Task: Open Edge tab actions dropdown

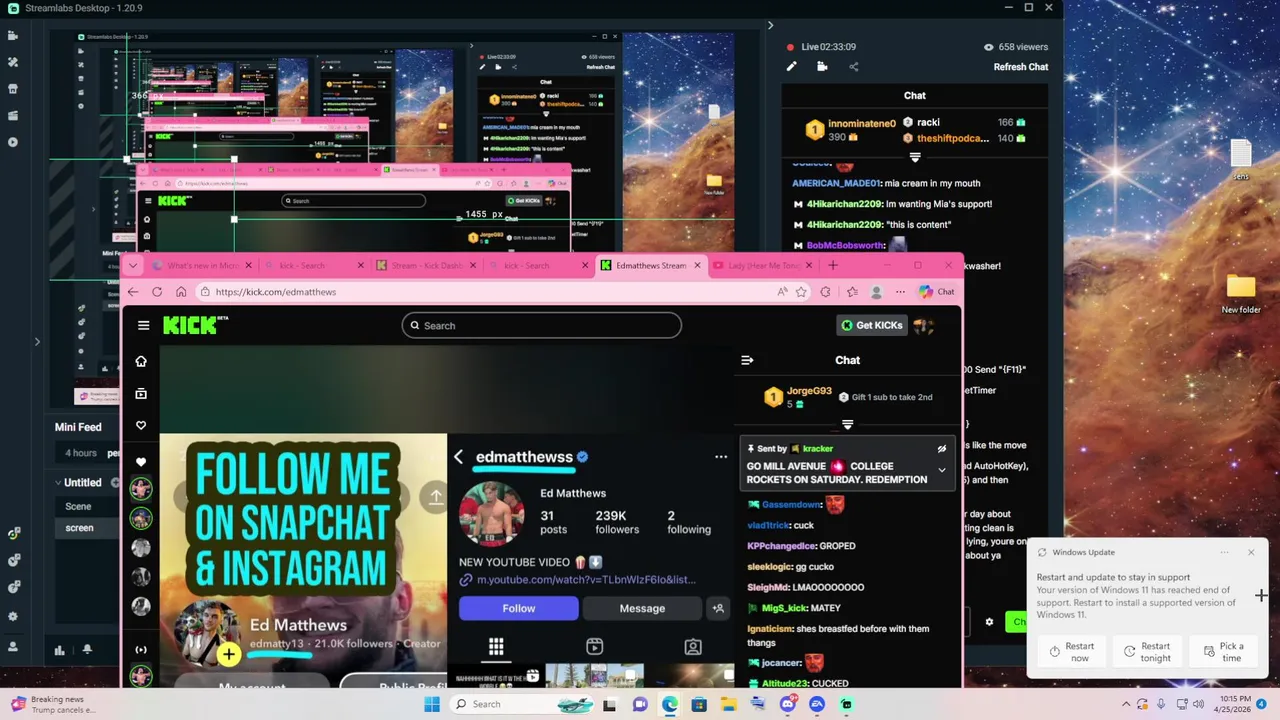Action: (x=133, y=265)
